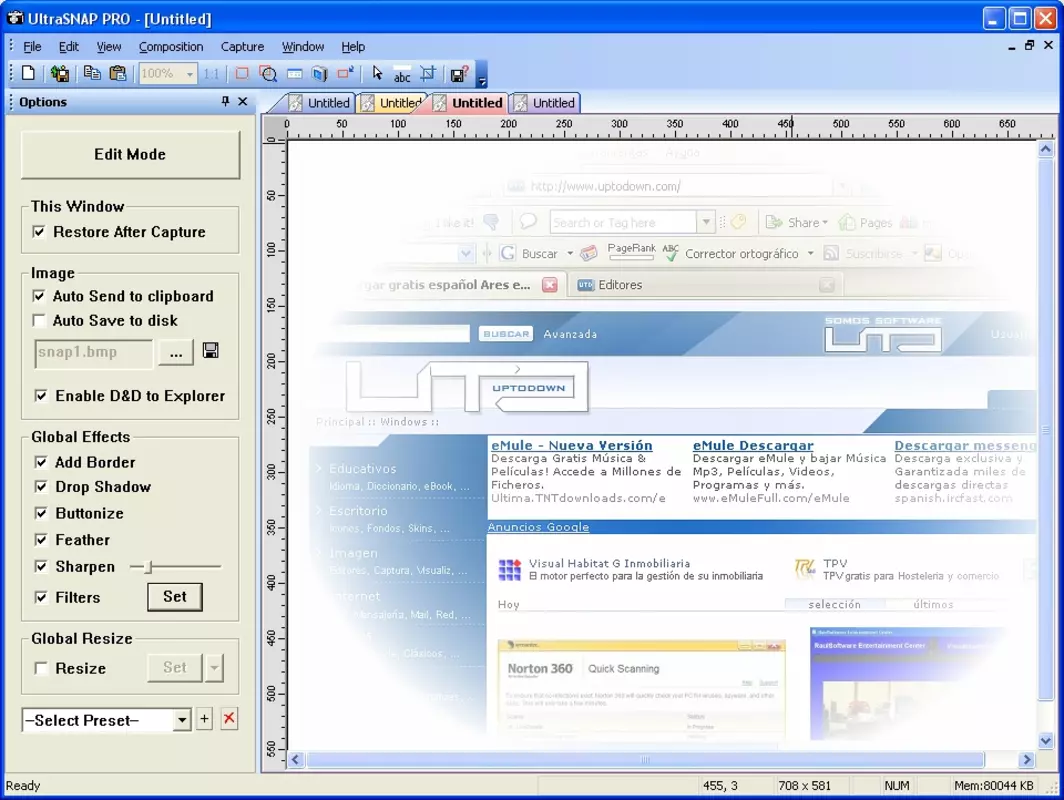
Task: Open the arrow next to Resize Set
Action: [214, 668]
